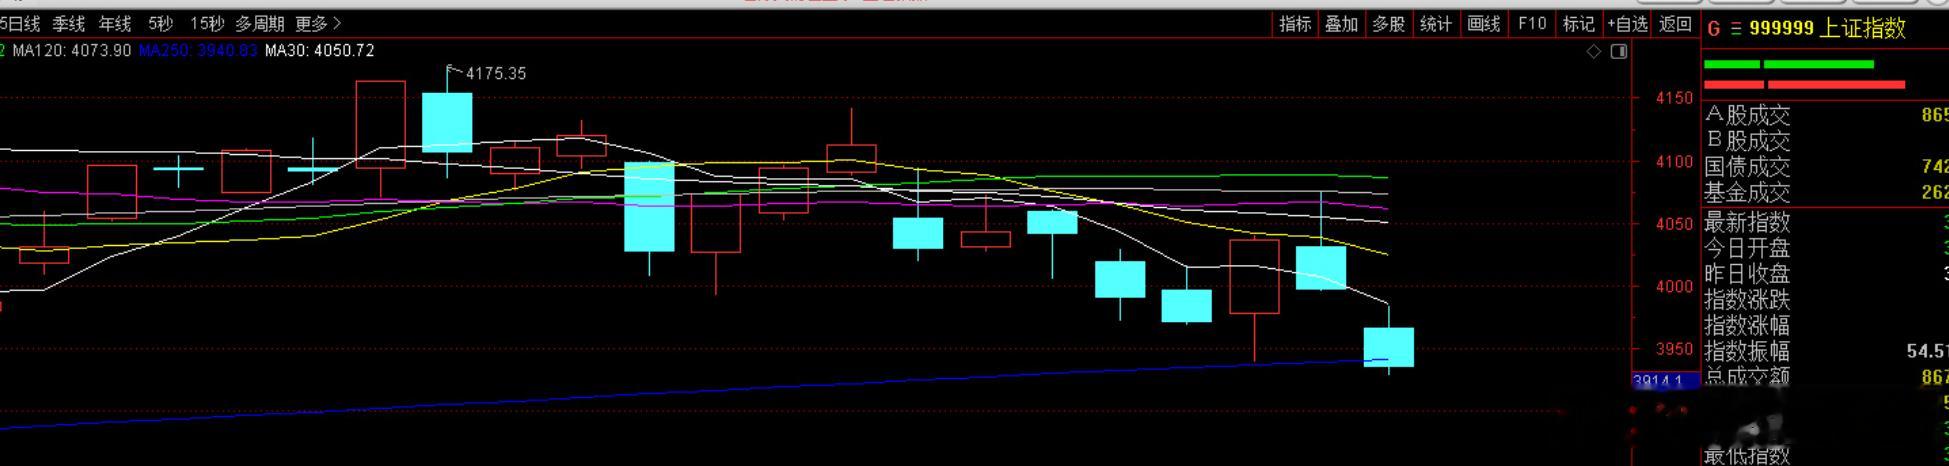Toggle the side panel layout icon
Viewport: 1949px width, 466px height.
click(1619, 51)
